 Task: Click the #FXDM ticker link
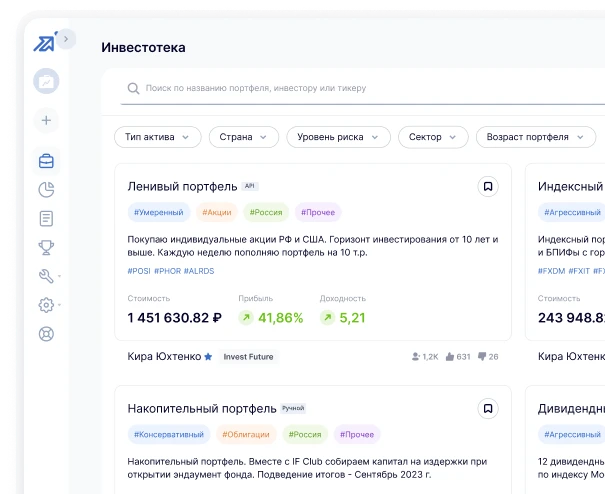551,271
